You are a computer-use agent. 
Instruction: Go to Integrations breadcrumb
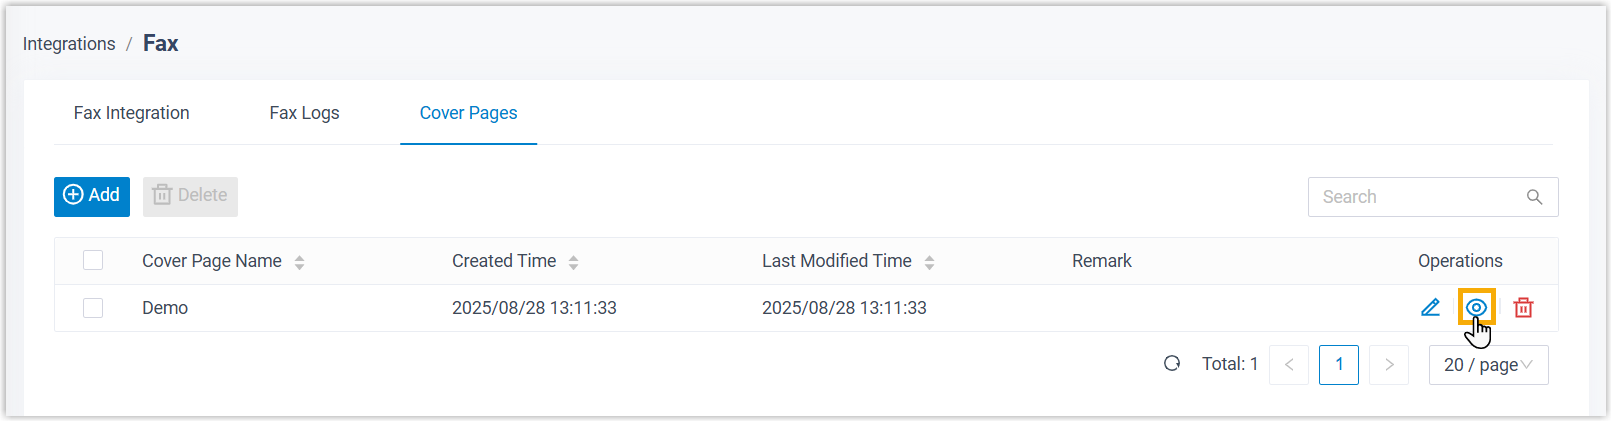(x=69, y=44)
